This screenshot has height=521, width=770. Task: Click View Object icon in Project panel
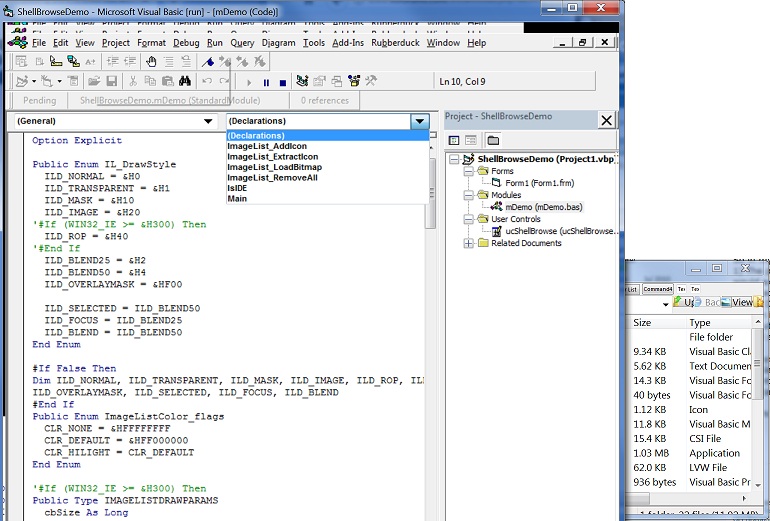471,140
